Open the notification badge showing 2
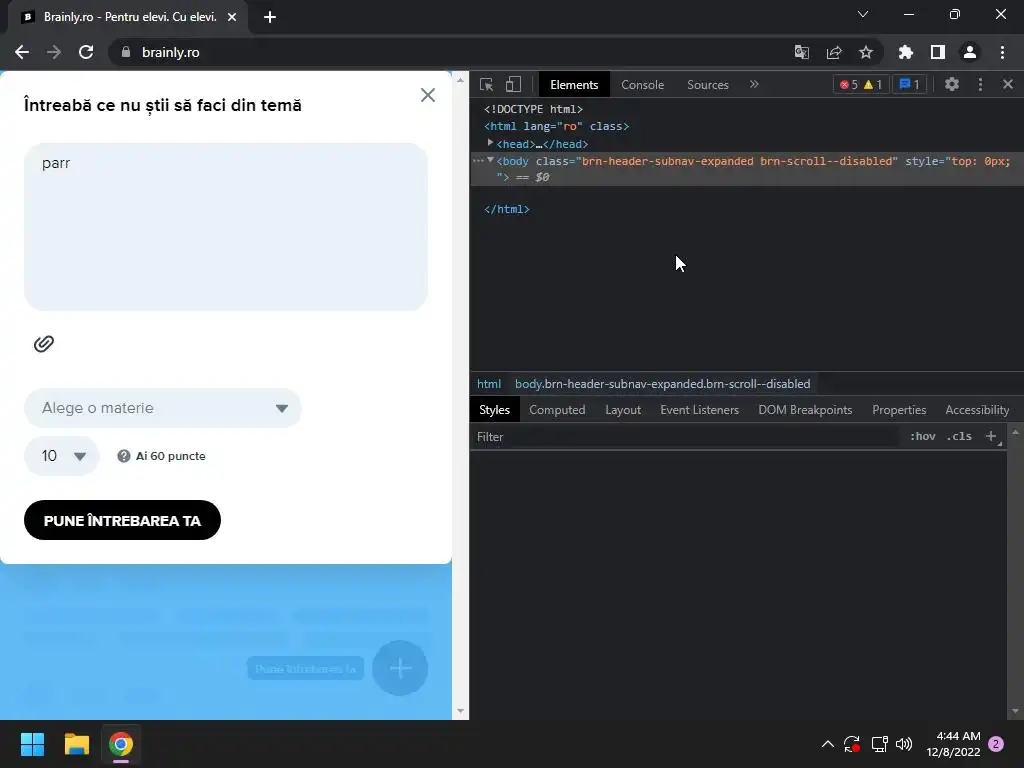Screen dimensions: 1024x768 tap(996, 744)
